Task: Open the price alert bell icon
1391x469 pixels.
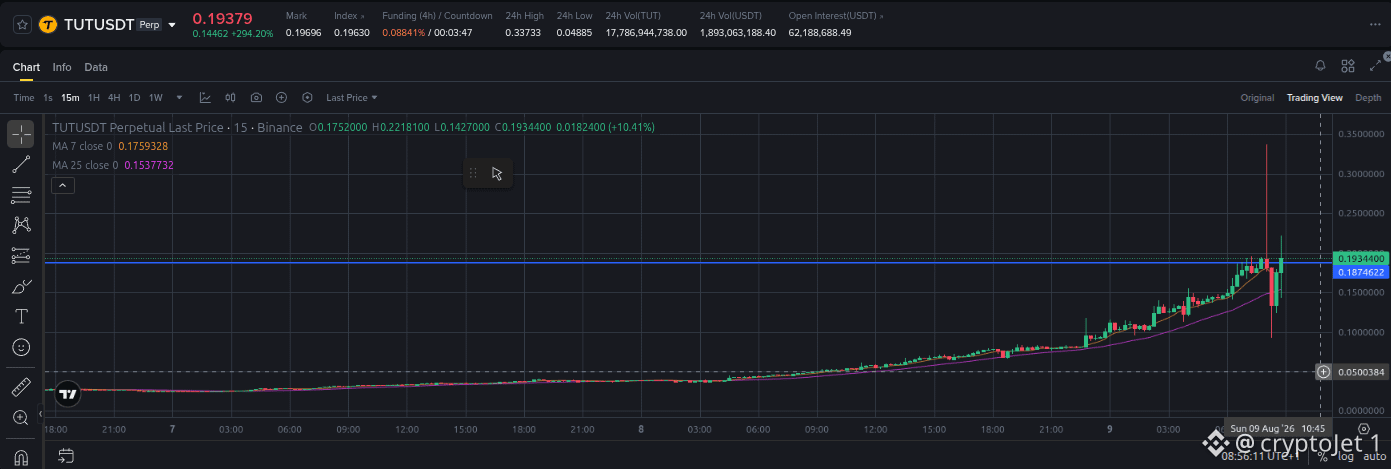Action: pos(1320,66)
